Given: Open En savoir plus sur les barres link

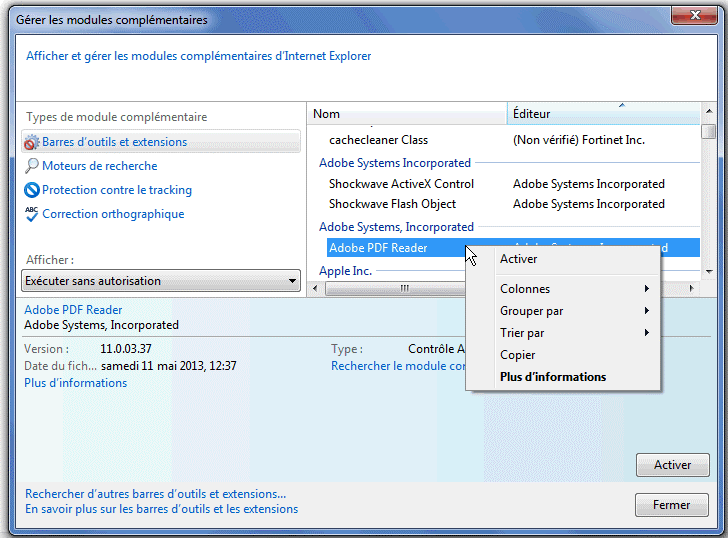Looking at the screenshot, I should [x=161, y=509].
